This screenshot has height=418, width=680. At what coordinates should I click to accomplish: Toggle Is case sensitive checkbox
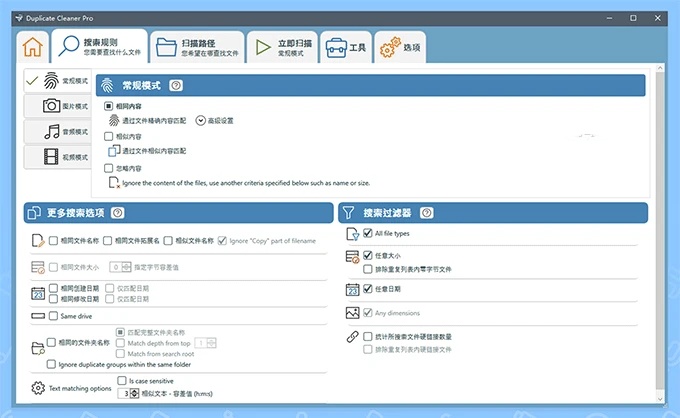click(x=122, y=380)
